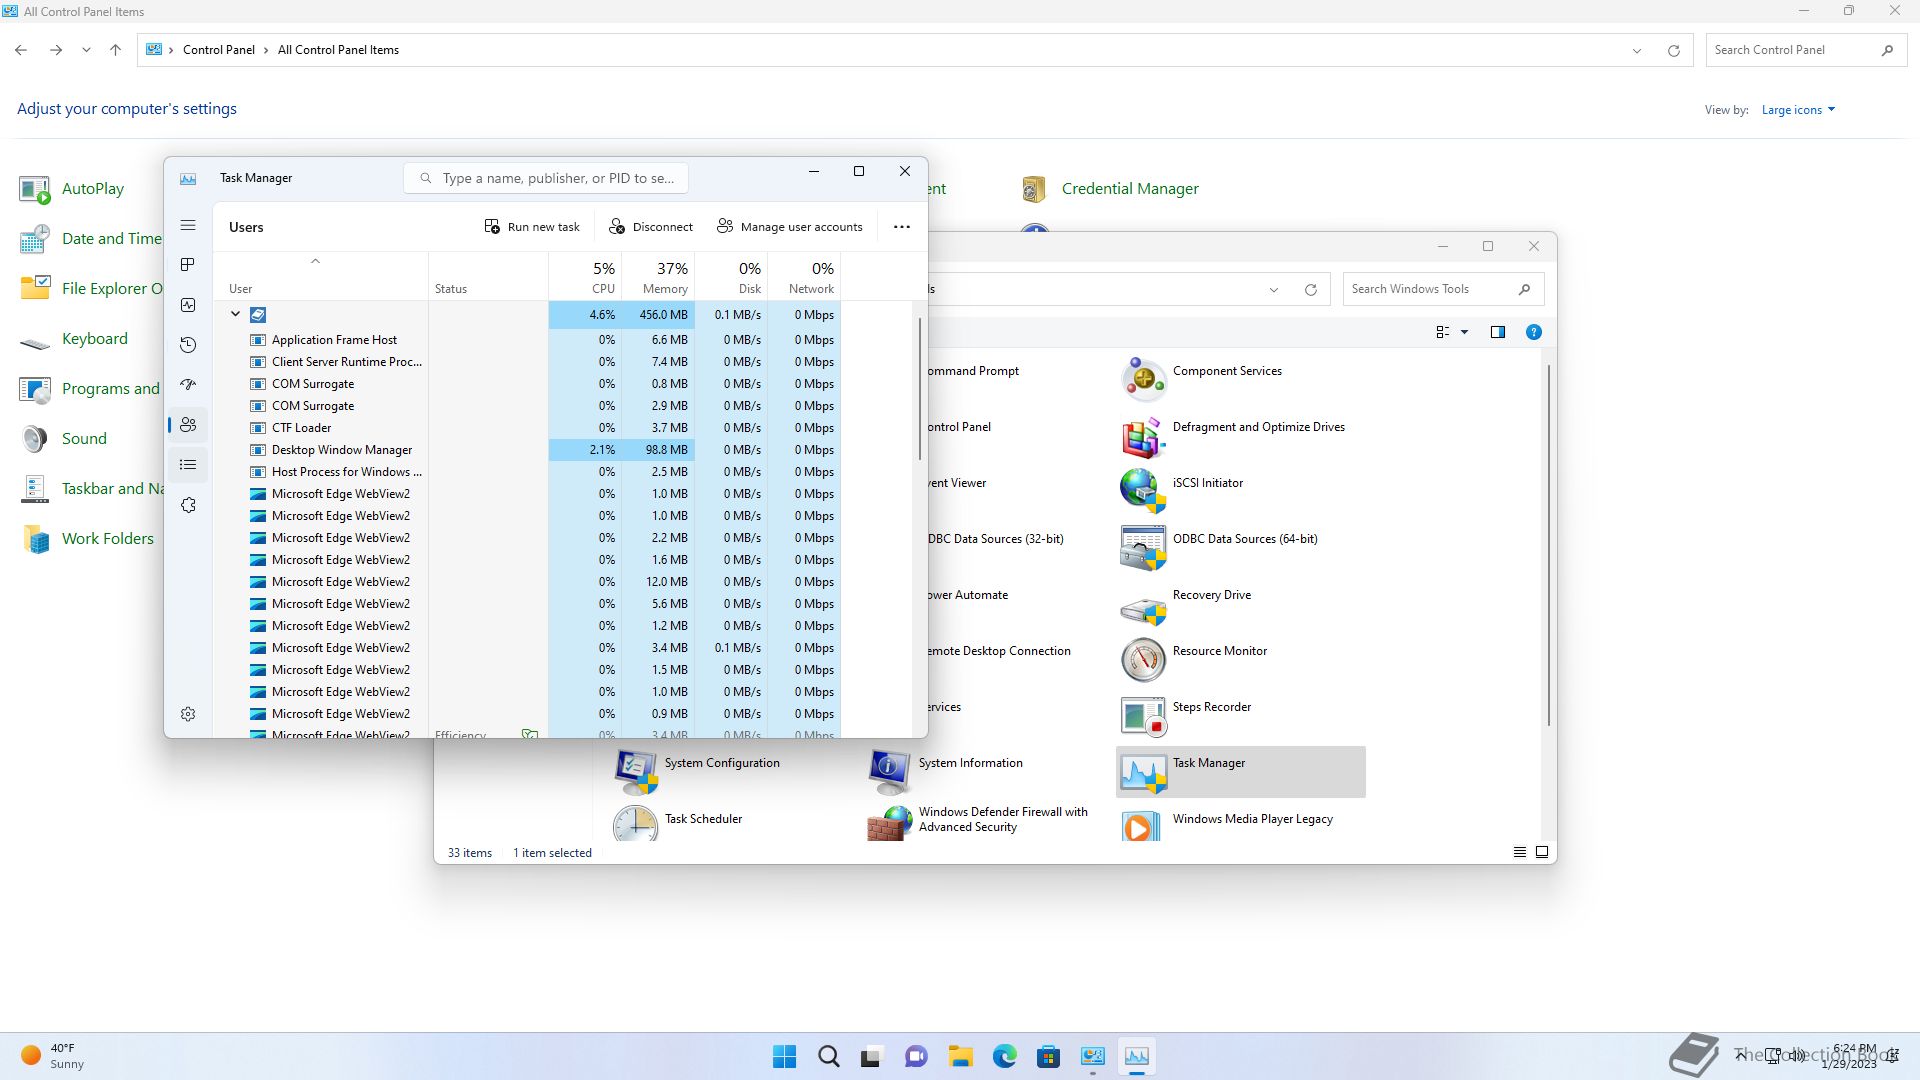Switch to Processes page in Task Manager sidebar
Image resolution: width=1920 pixels, height=1080 pixels.
coord(188,265)
